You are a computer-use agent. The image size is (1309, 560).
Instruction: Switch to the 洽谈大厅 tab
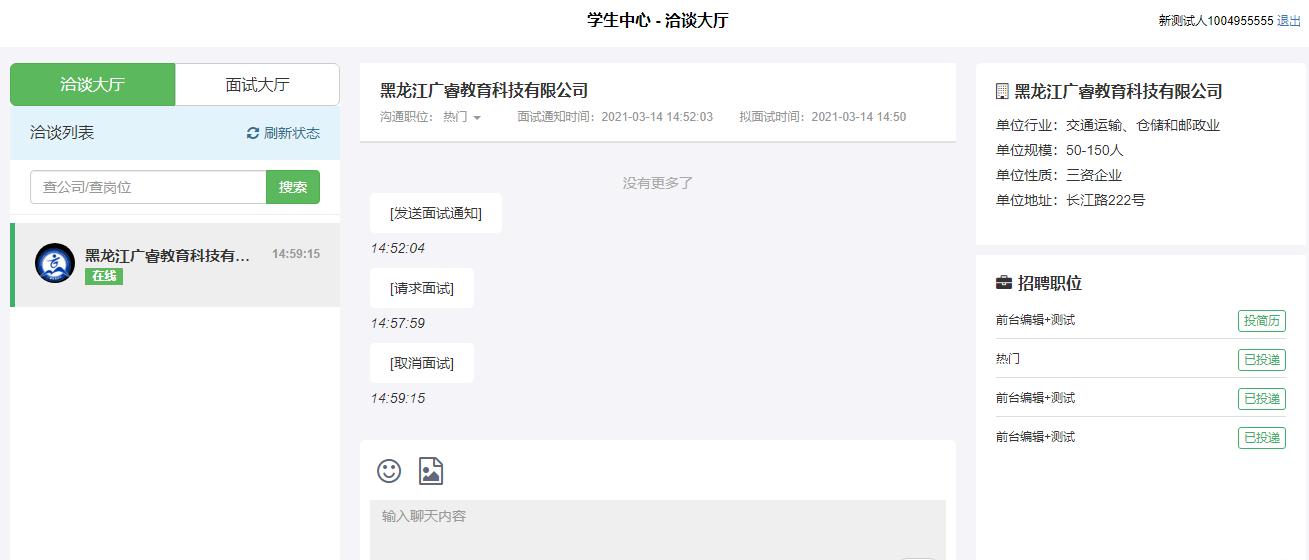pyautogui.click(x=92, y=85)
